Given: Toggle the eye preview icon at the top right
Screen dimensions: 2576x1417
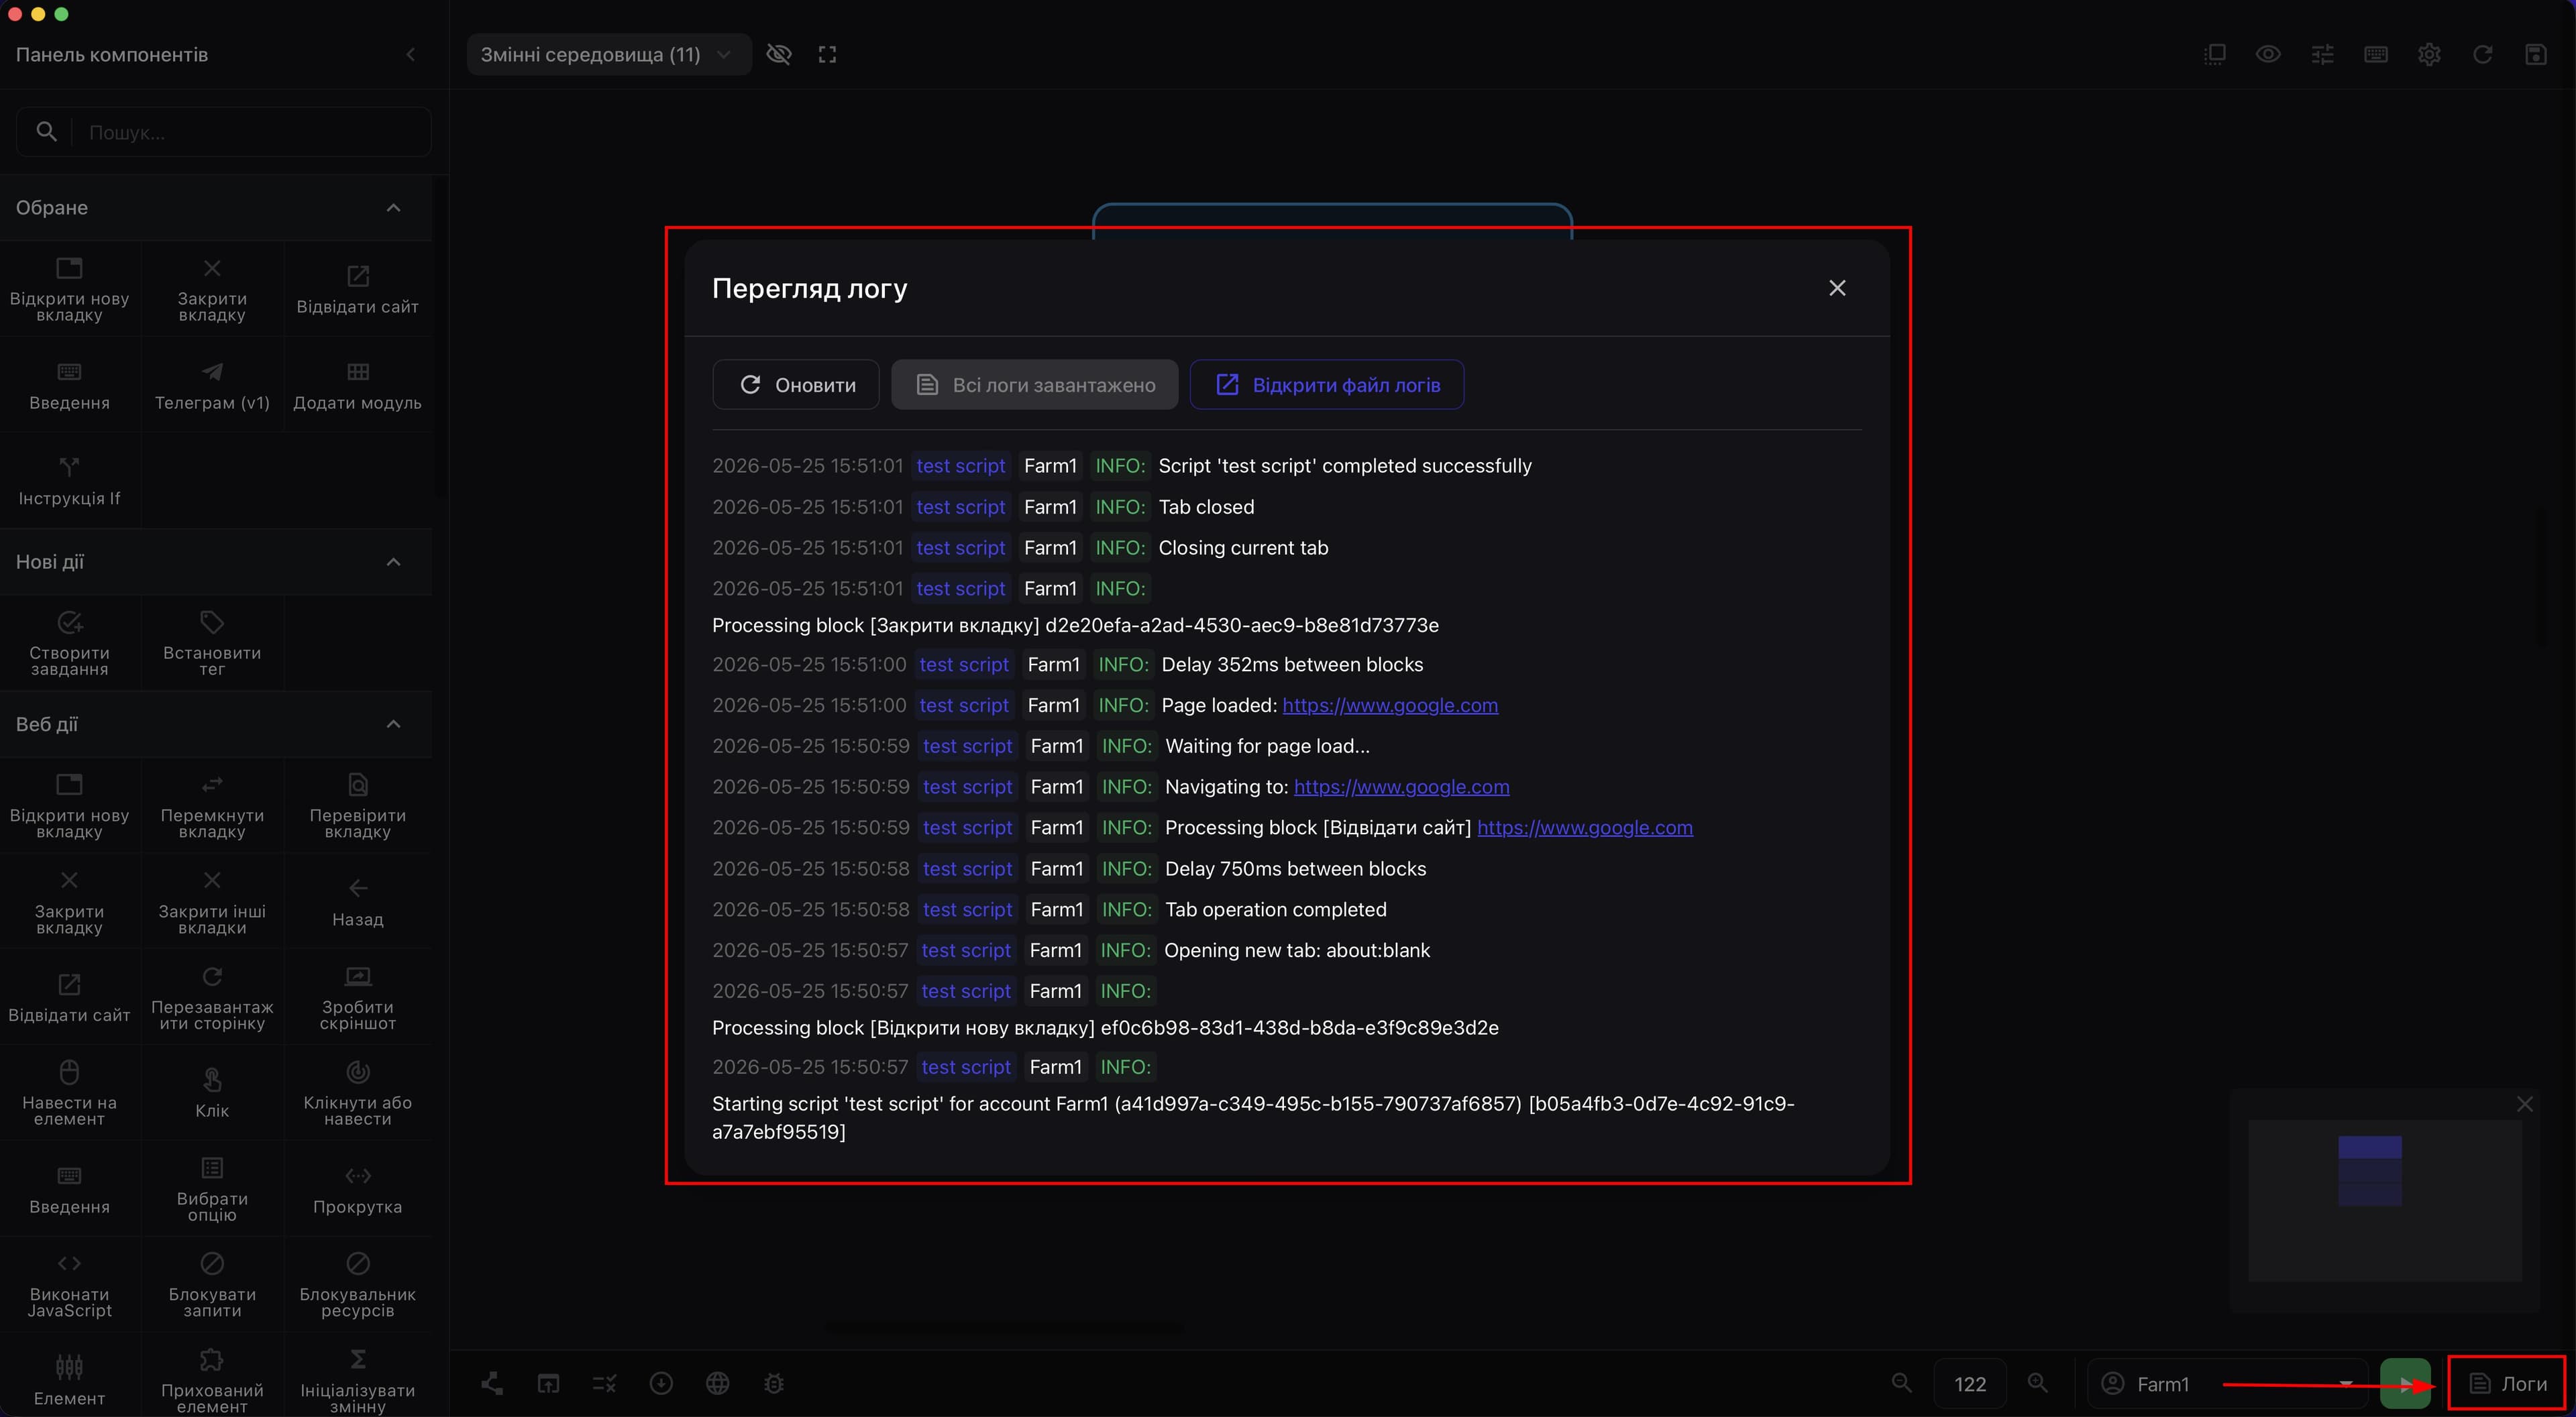Looking at the screenshot, I should pyautogui.click(x=2268, y=54).
